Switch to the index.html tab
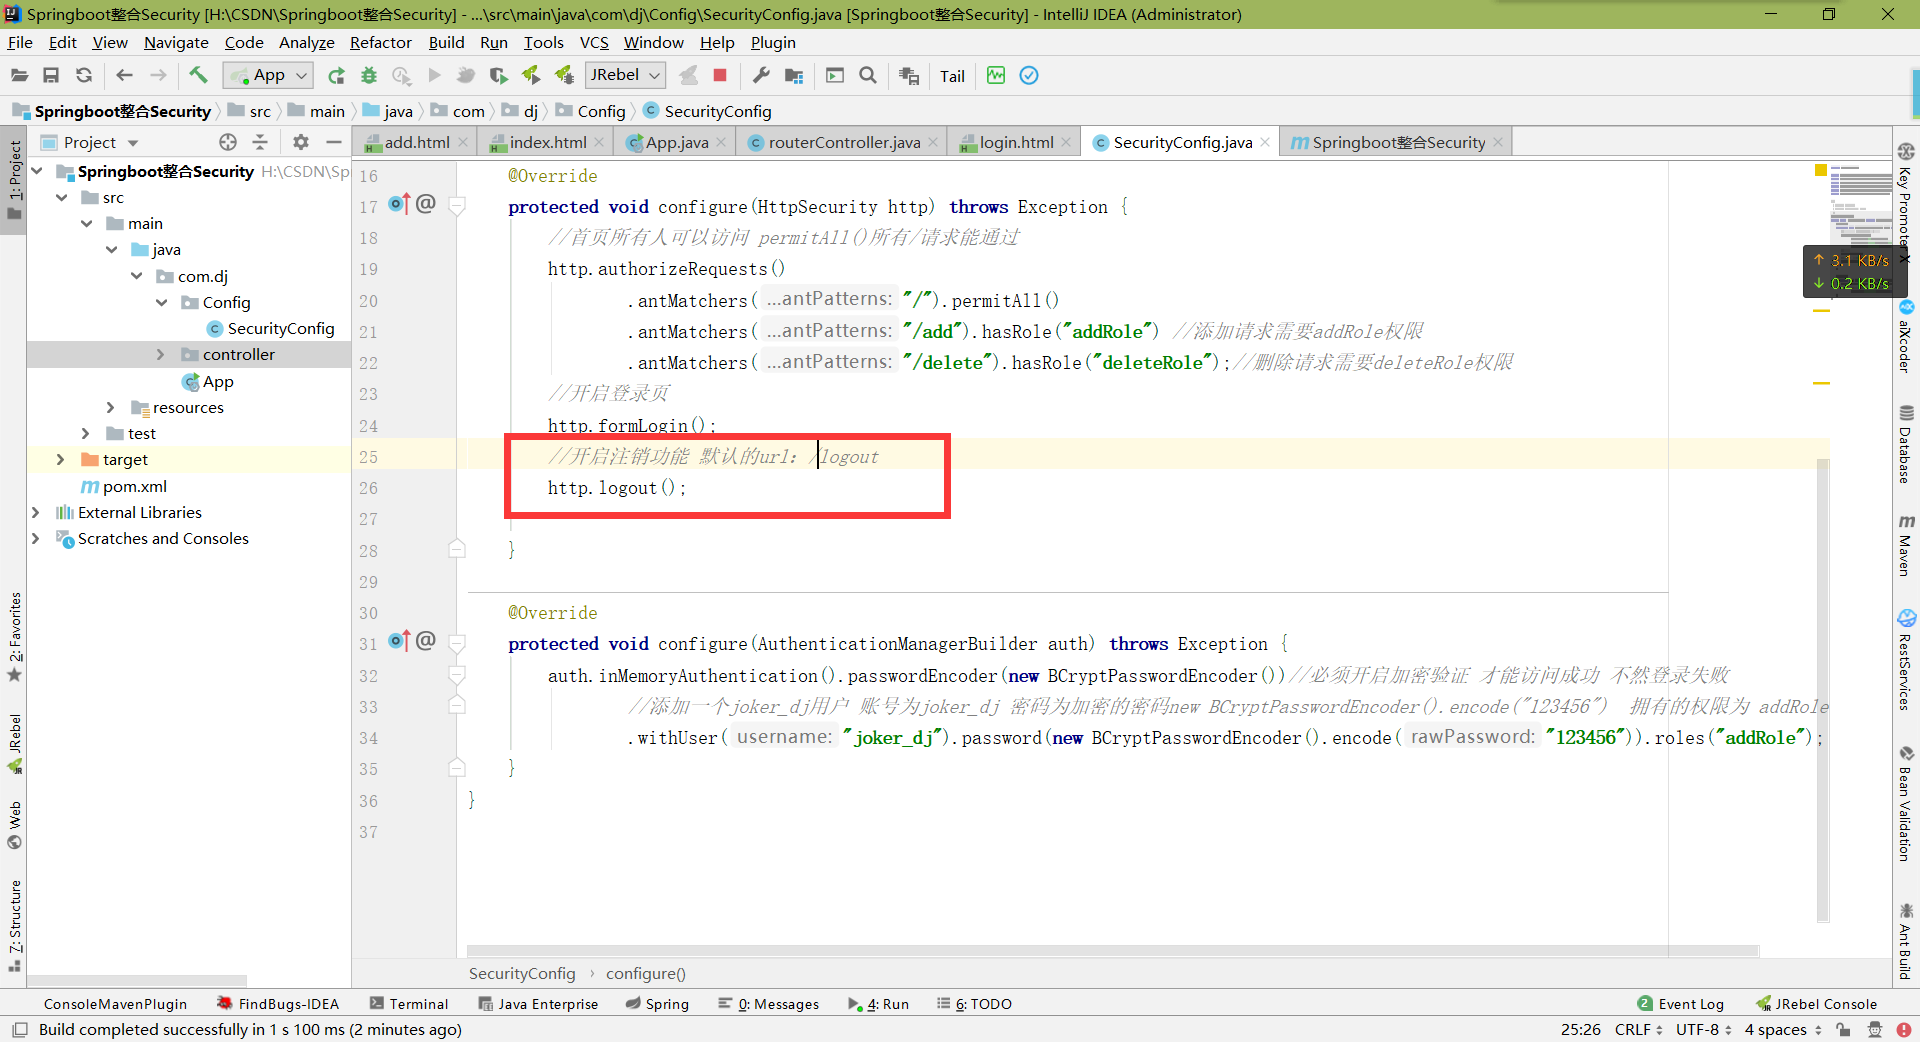The width and height of the screenshot is (1920, 1042). click(546, 143)
